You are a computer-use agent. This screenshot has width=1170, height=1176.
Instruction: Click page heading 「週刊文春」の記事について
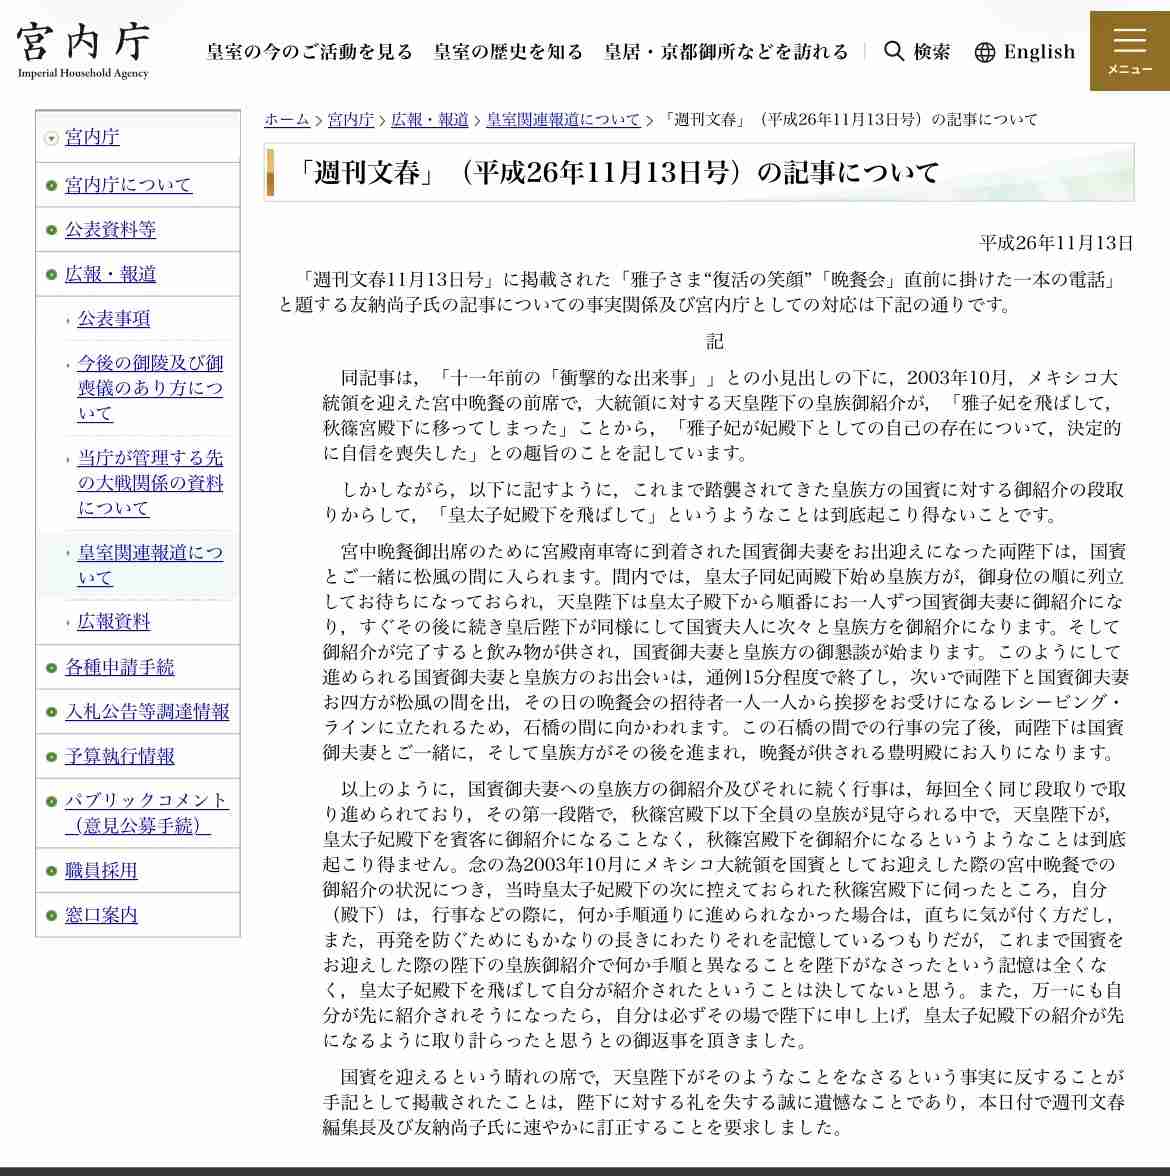(616, 172)
